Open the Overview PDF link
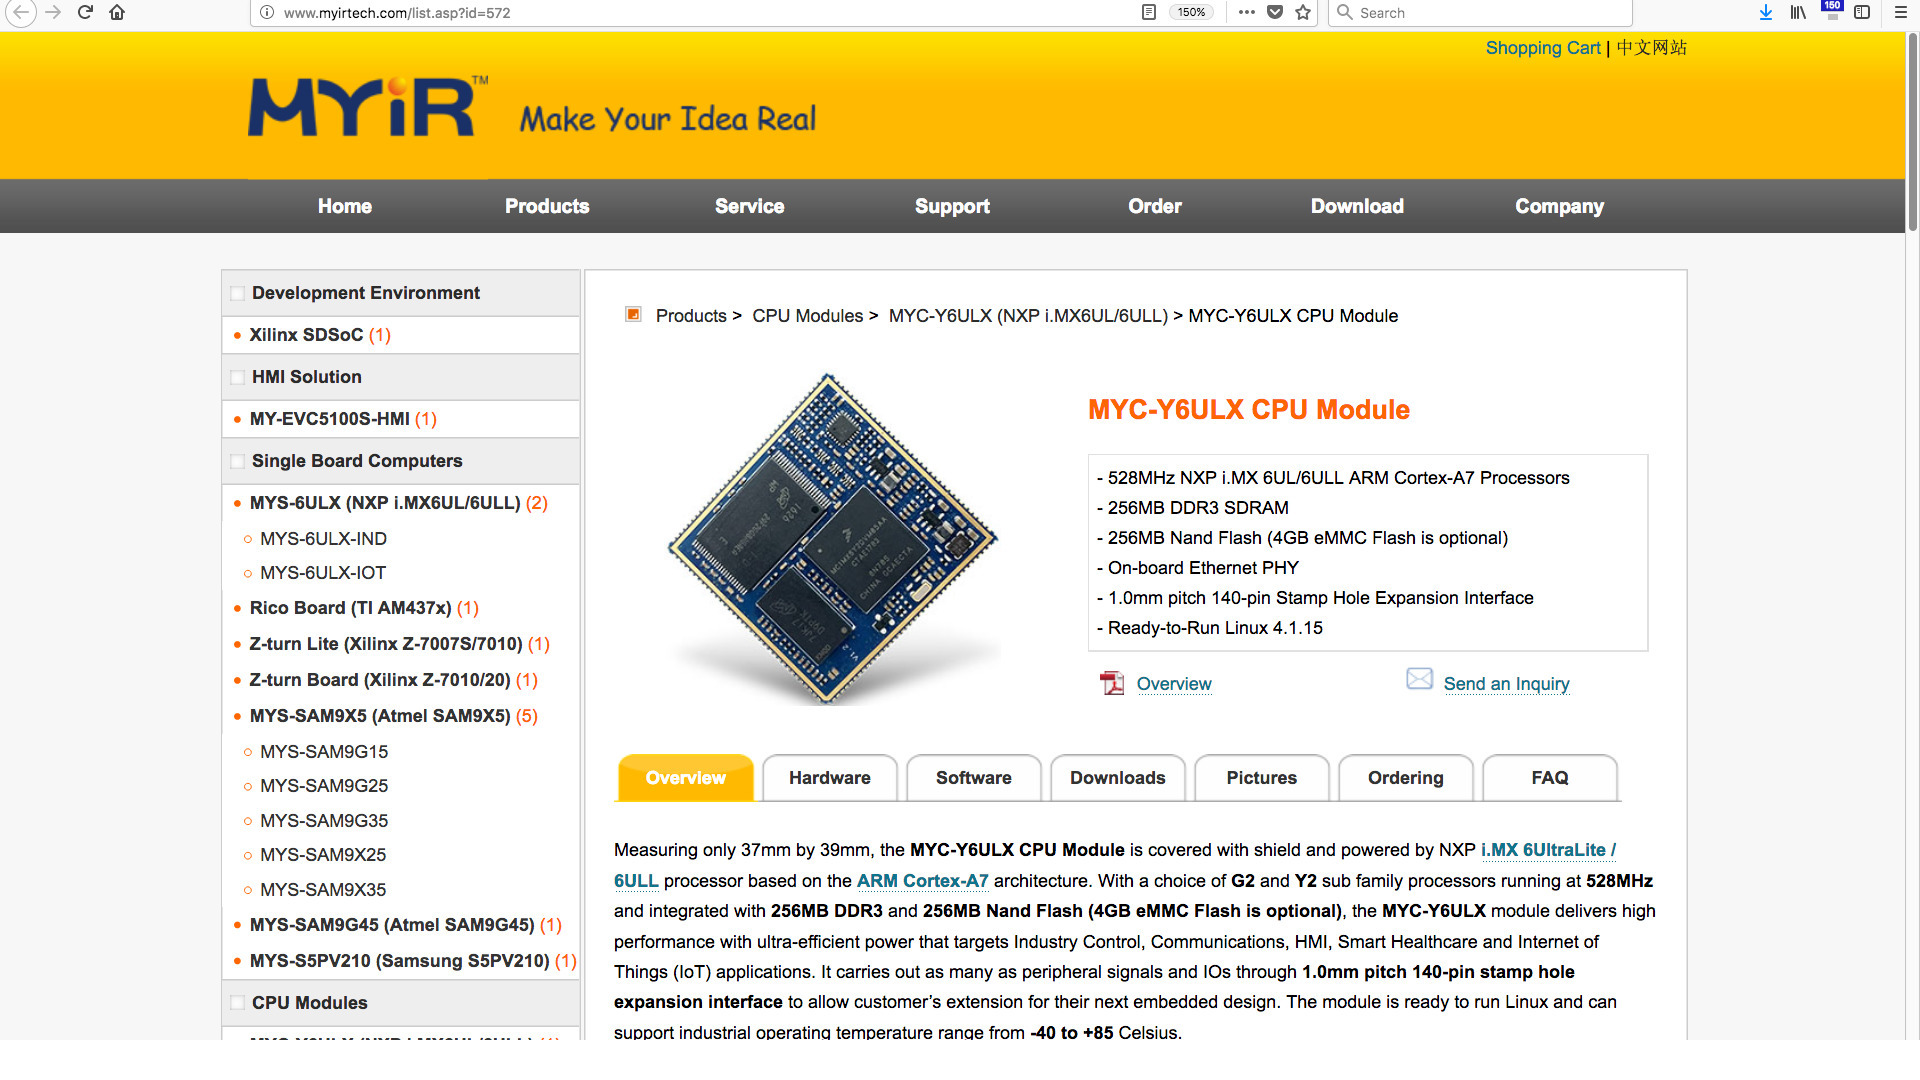Image resolution: width=1920 pixels, height=1080 pixels. pos(1173,684)
